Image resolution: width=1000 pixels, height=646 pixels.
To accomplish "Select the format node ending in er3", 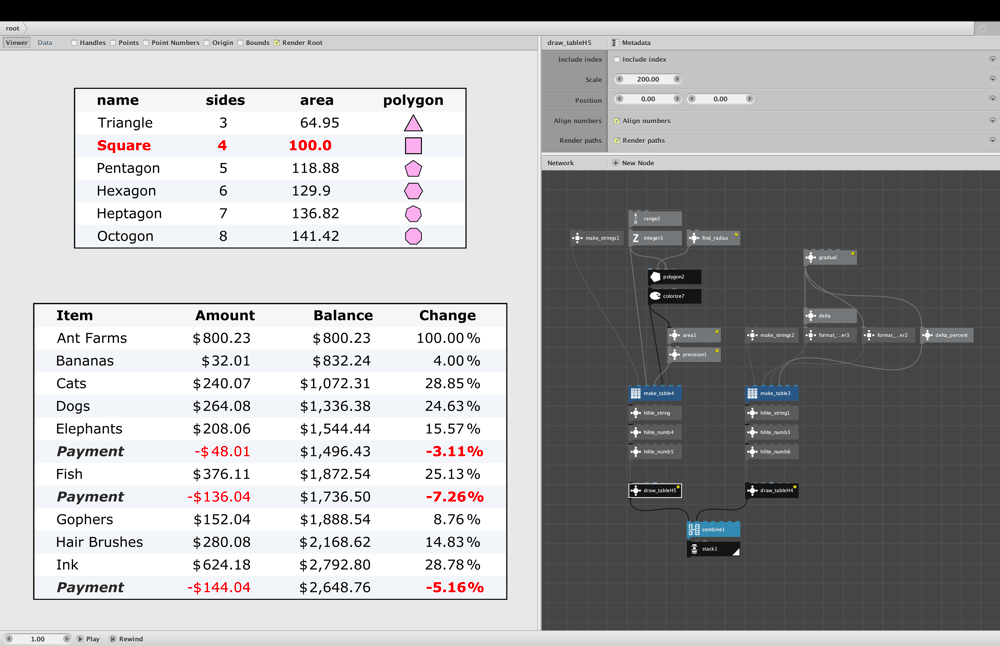I will [830, 335].
